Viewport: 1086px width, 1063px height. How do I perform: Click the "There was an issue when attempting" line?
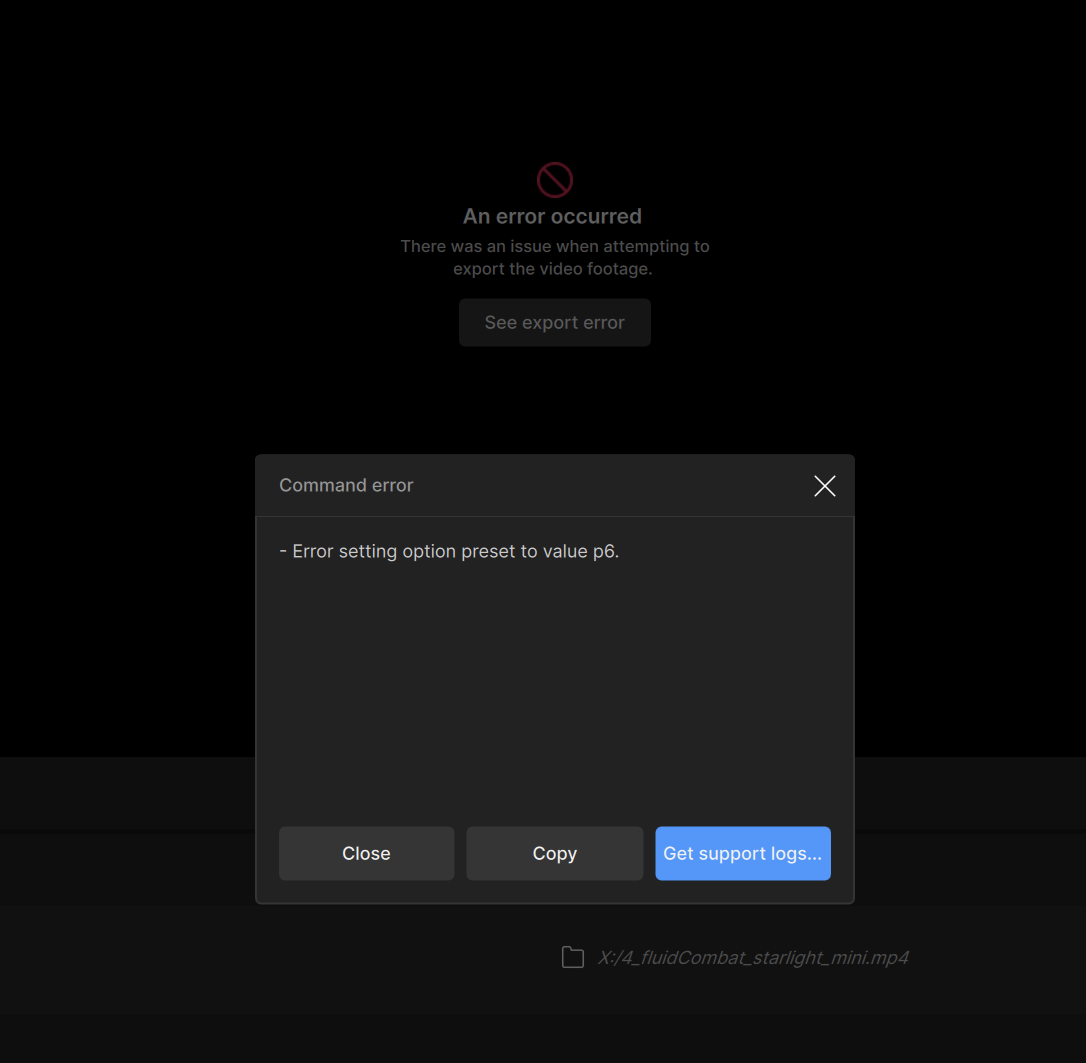(554, 246)
